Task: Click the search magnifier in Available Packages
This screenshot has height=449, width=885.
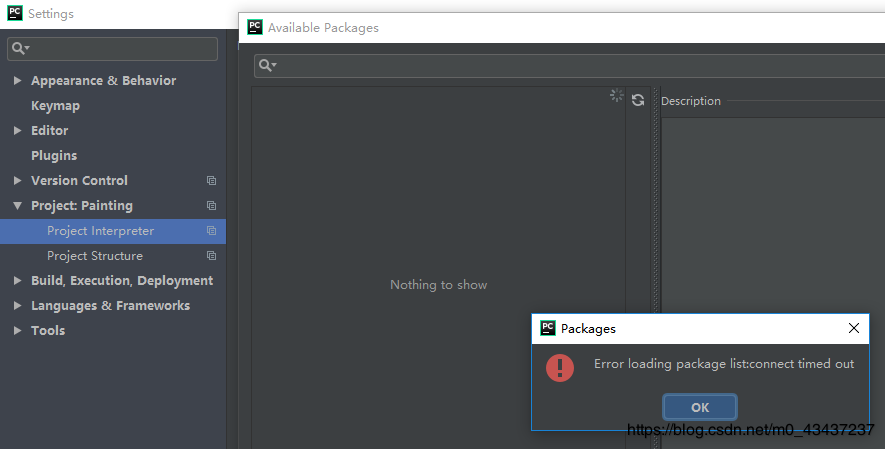Action: click(x=267, y=65)
